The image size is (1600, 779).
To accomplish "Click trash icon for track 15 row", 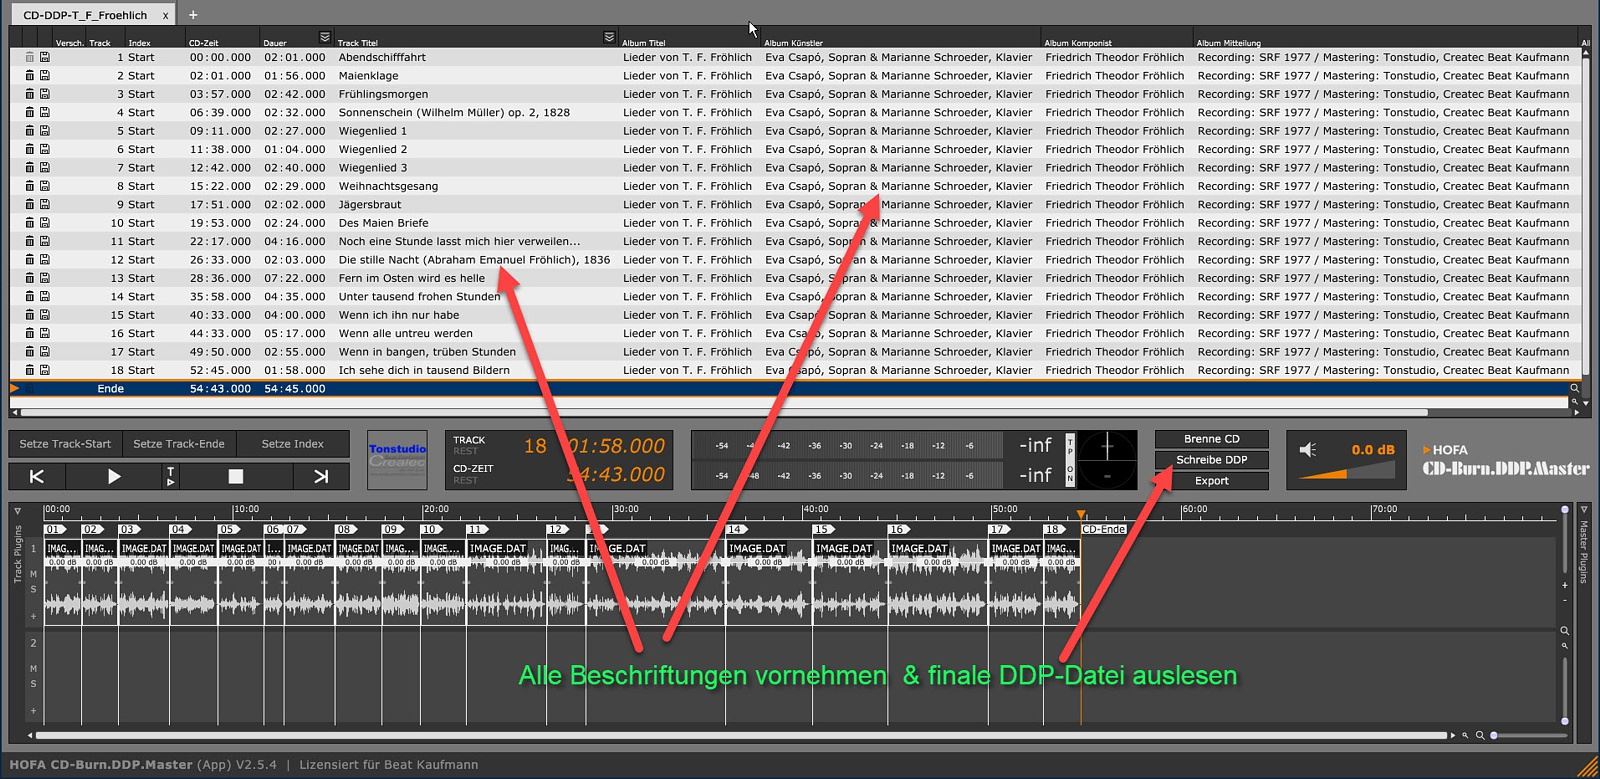I will pos(30,315).
